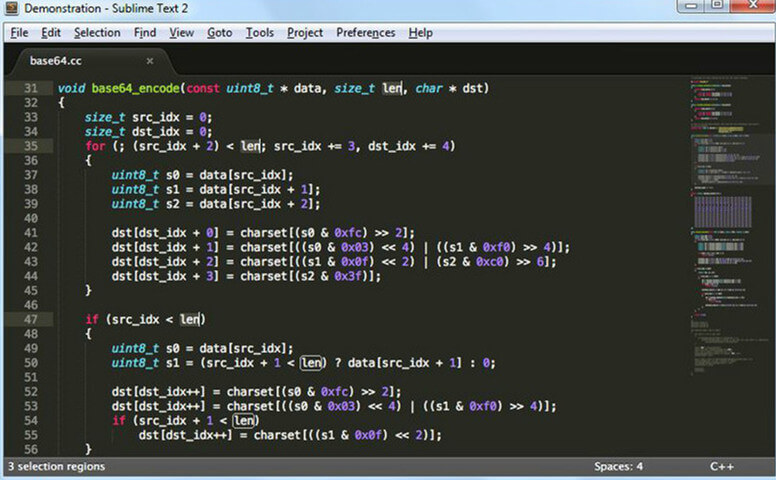Screen dimensions: 776x480
Task: Click 'dst_idx' on line 34 declaration
Action: click(x=156, y=132)
